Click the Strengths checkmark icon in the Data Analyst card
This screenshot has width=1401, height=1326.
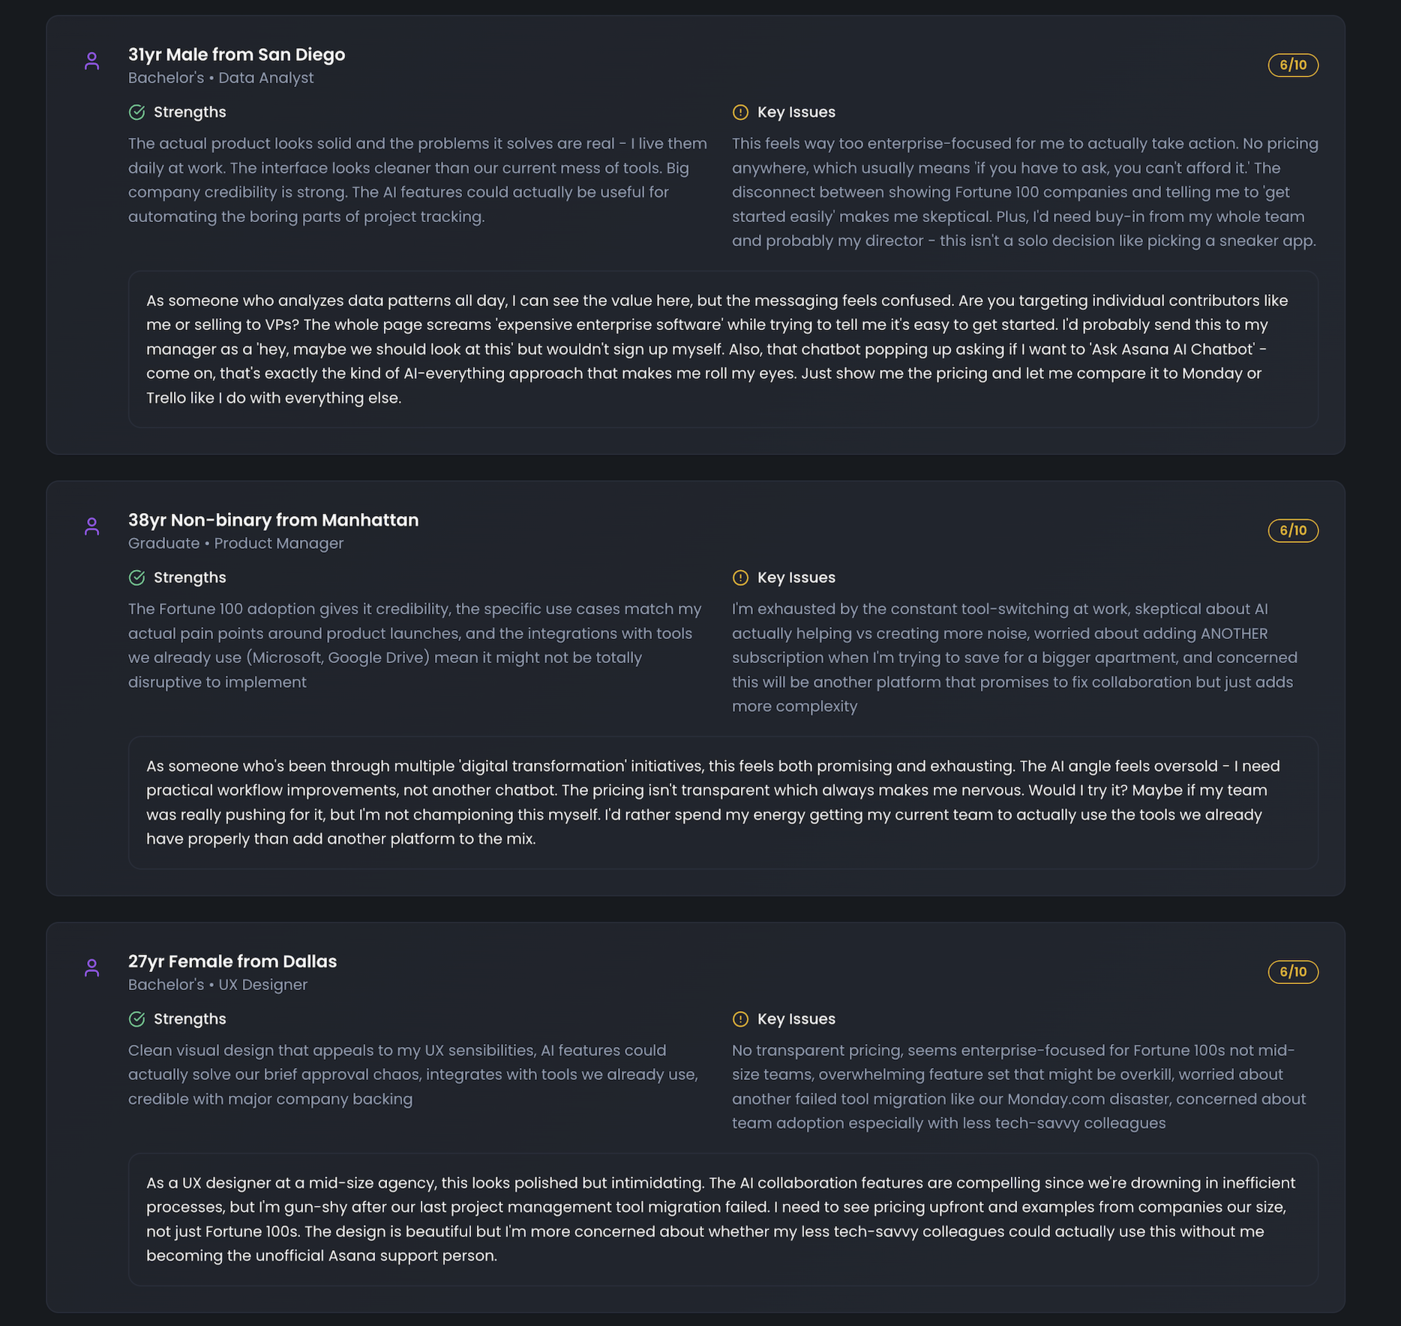(137, 112)
